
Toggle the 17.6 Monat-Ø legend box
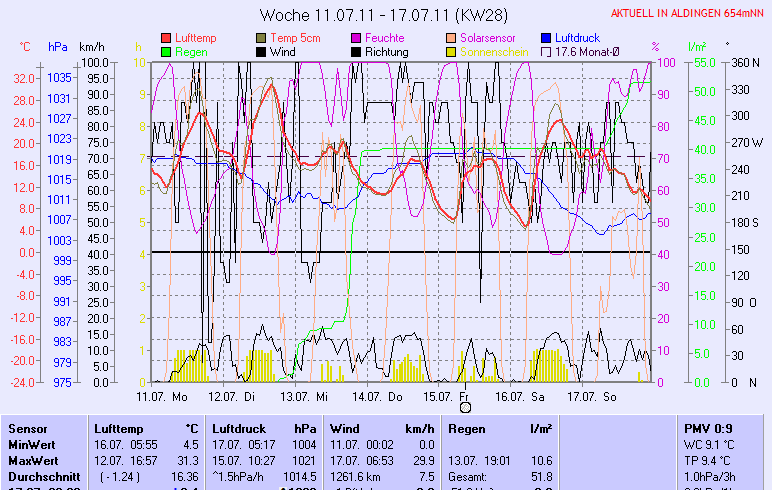tap(546, 51)
